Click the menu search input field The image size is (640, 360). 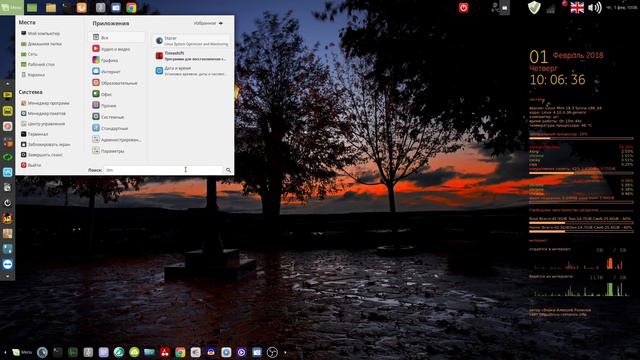pyautogui.click(x=163, y=170)
